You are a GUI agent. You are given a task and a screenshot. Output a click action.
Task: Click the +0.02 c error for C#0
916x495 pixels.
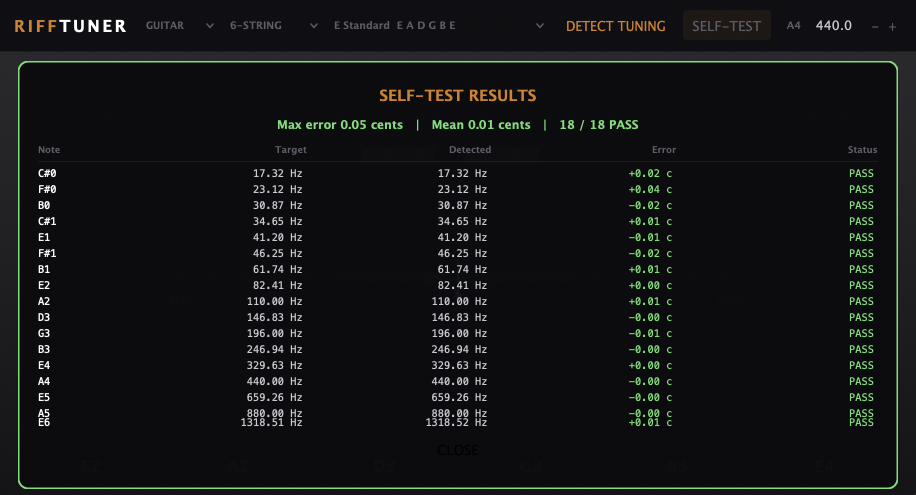(x=650, y=174)
